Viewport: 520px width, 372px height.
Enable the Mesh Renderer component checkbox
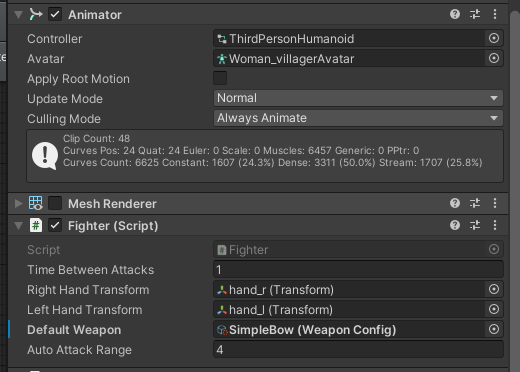pos(55,203)
